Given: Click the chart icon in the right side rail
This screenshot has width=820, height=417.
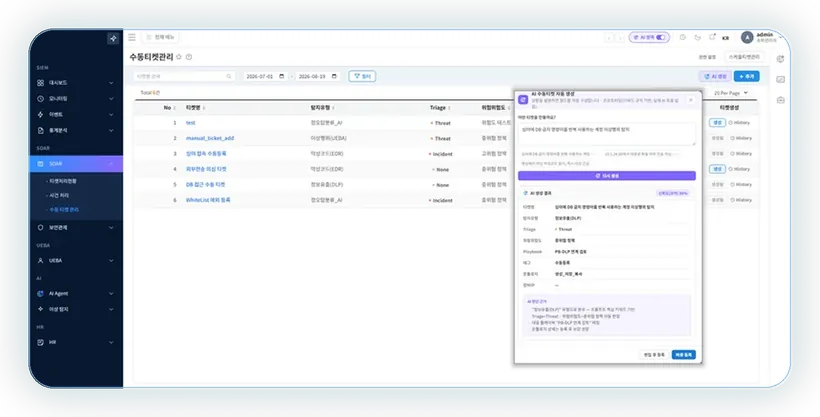Looking at the screenshot, I should [x=780, y=80].
